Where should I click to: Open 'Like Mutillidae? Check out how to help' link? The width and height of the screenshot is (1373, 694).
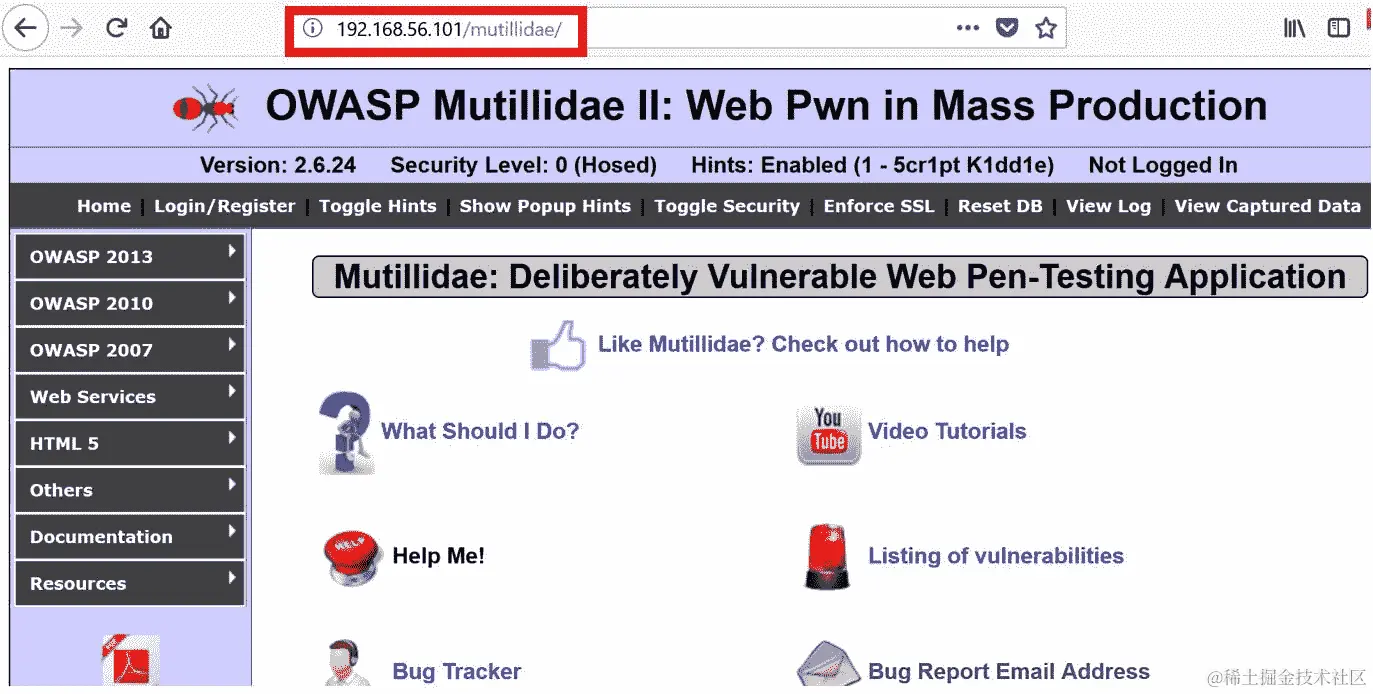point(803,345)
